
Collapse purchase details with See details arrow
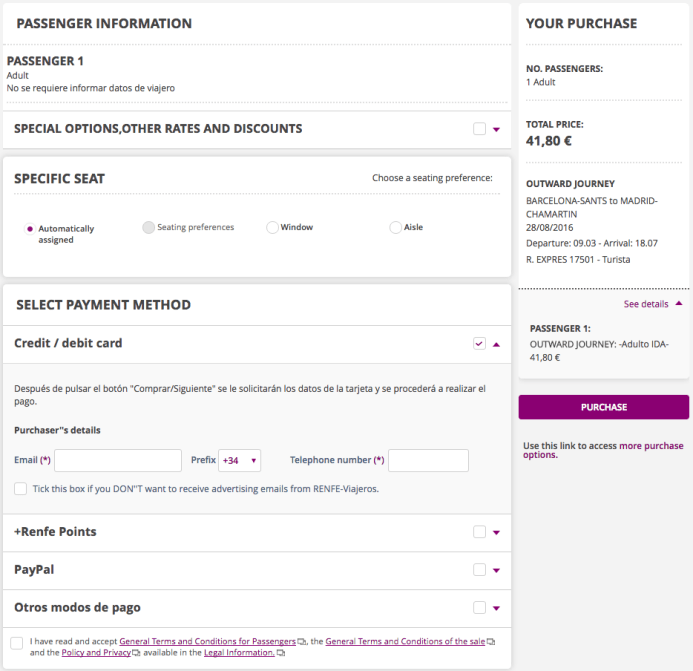[x=679, y=304]
